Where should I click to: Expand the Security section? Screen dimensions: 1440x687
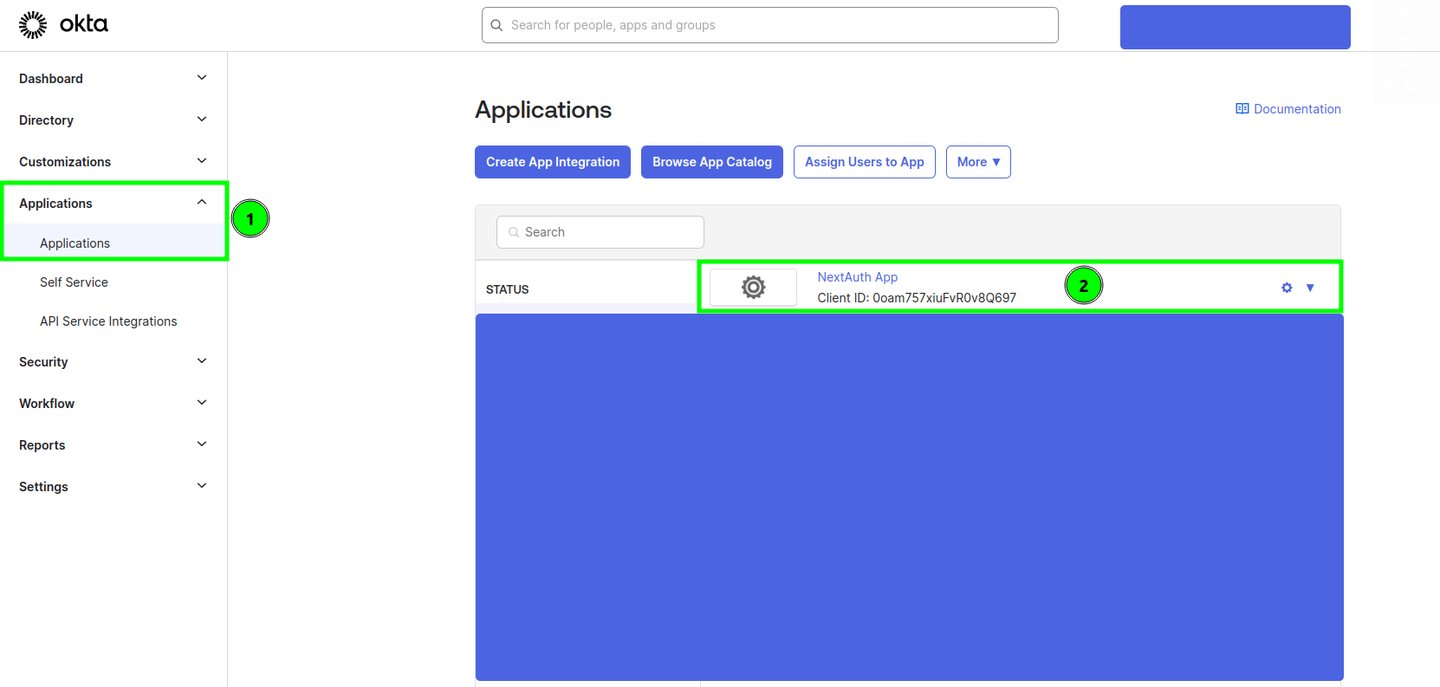201,361
